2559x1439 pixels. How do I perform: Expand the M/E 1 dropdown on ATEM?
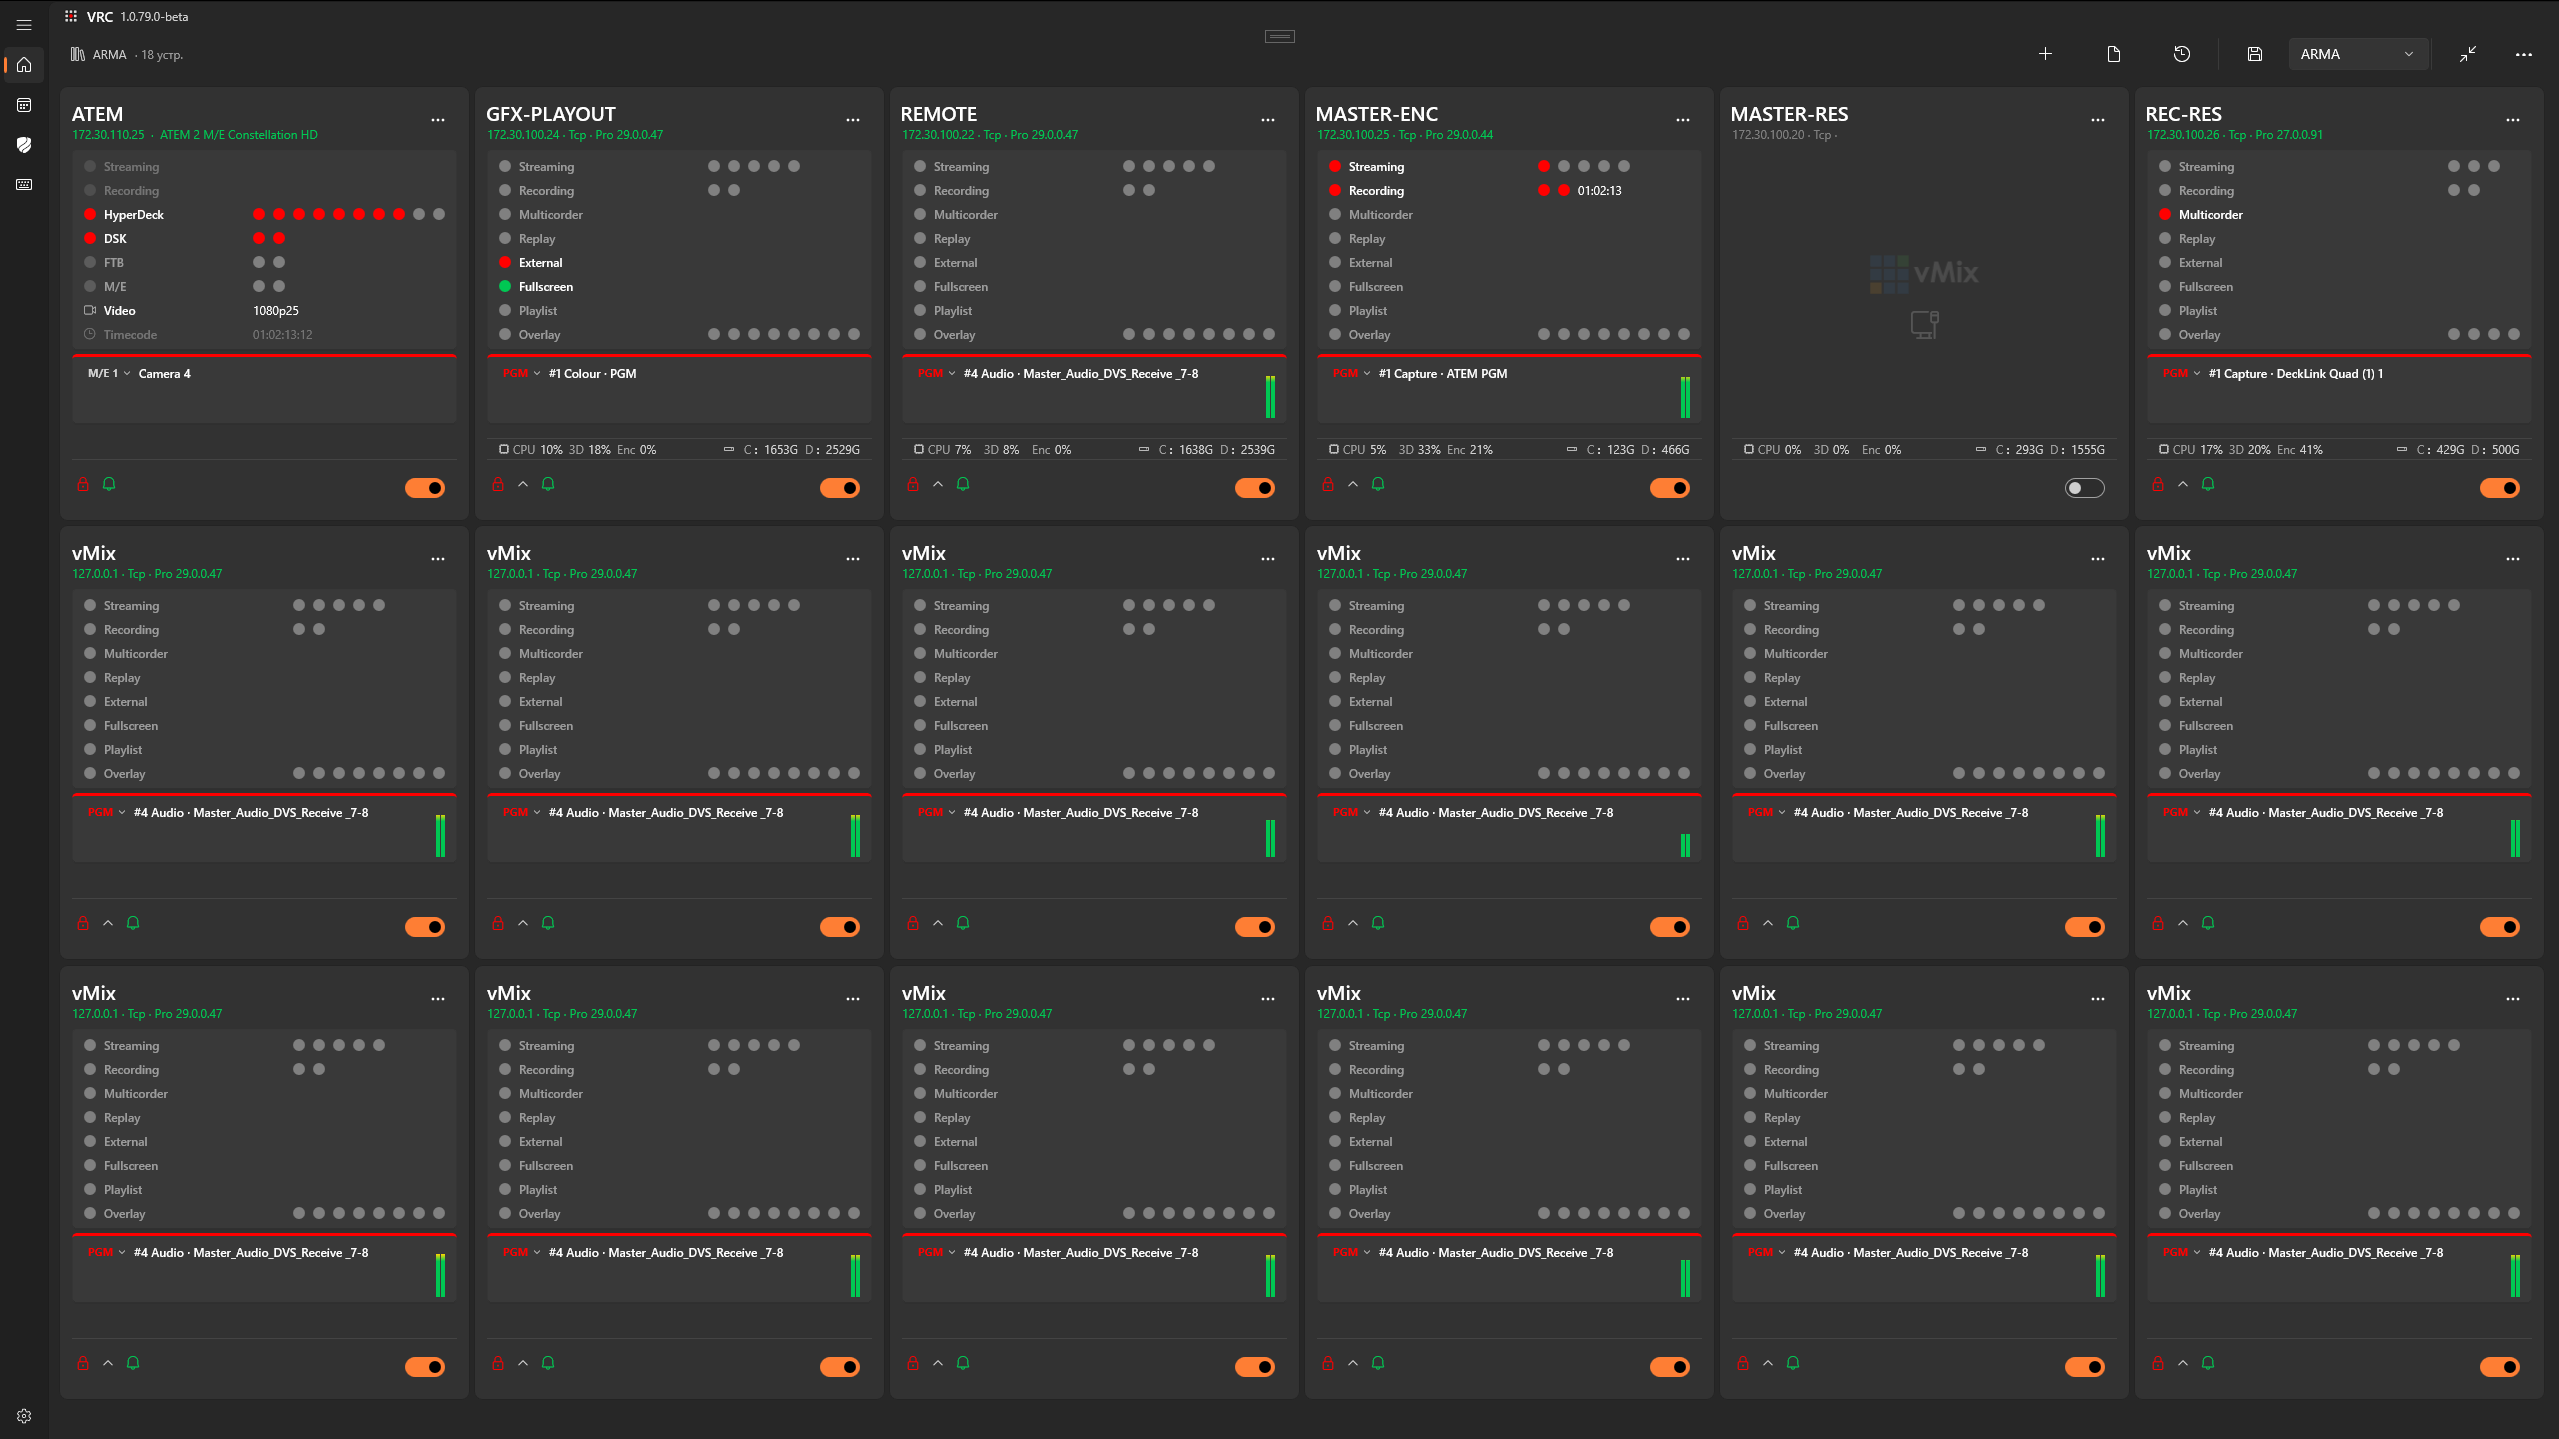click(109, 374)
